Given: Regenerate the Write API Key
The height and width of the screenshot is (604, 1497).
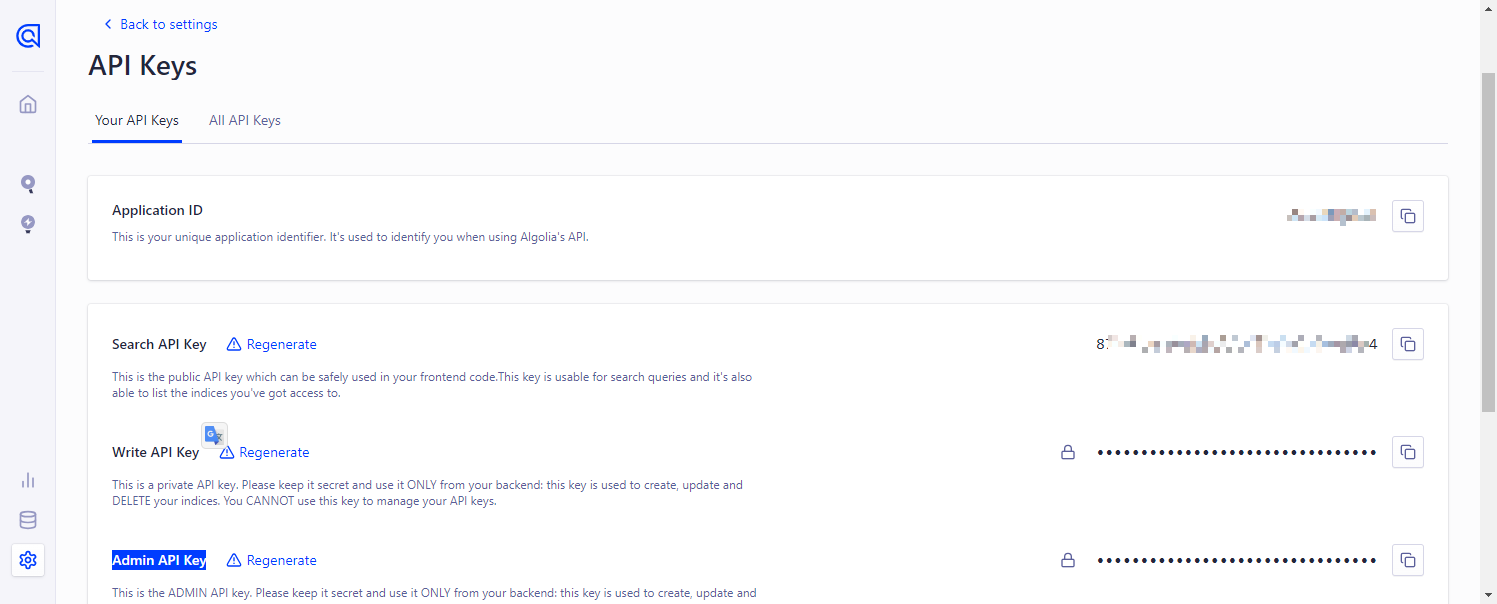Looking at the screenshot, I should (x=275, y=452).
